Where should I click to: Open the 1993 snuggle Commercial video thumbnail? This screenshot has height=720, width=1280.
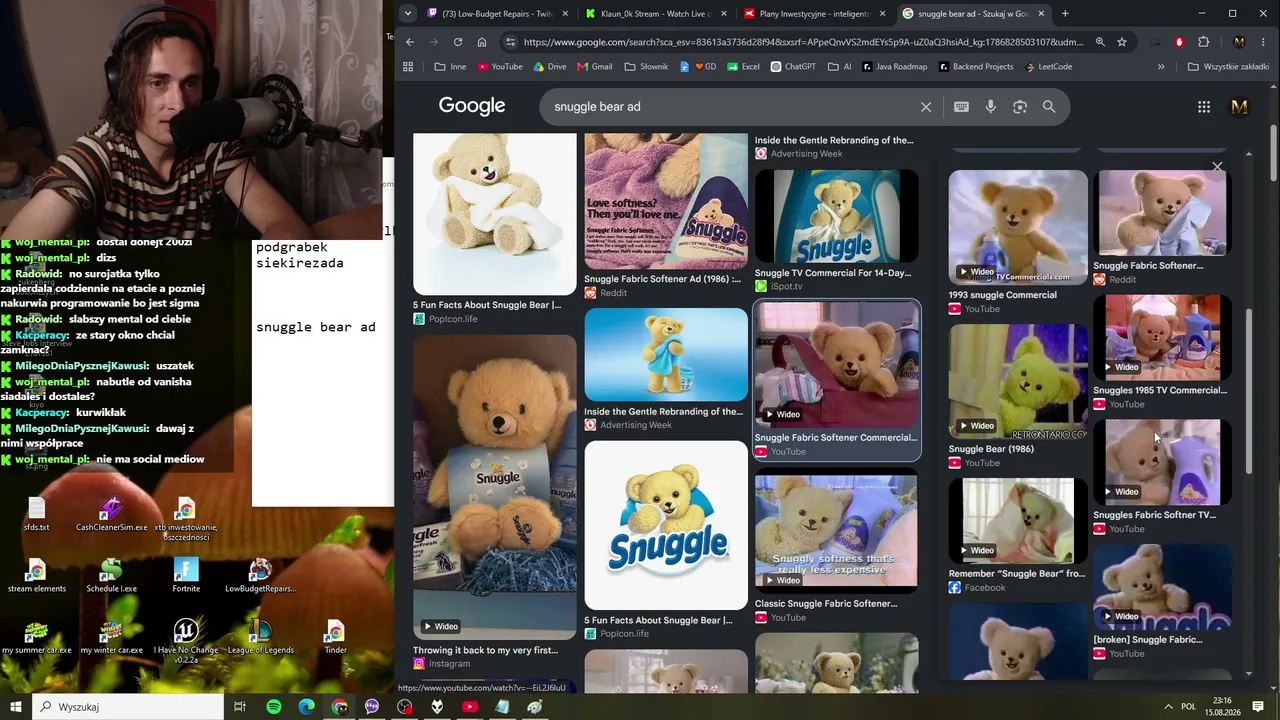tap(1018, 226)
